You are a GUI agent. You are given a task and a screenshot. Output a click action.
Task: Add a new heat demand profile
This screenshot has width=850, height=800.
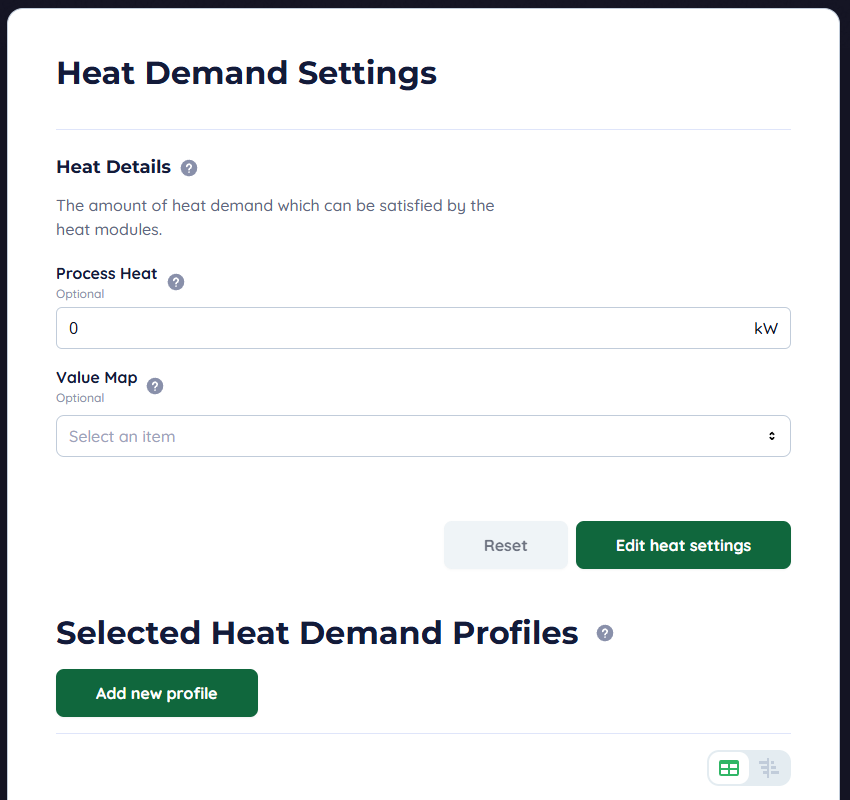(157, 693)
